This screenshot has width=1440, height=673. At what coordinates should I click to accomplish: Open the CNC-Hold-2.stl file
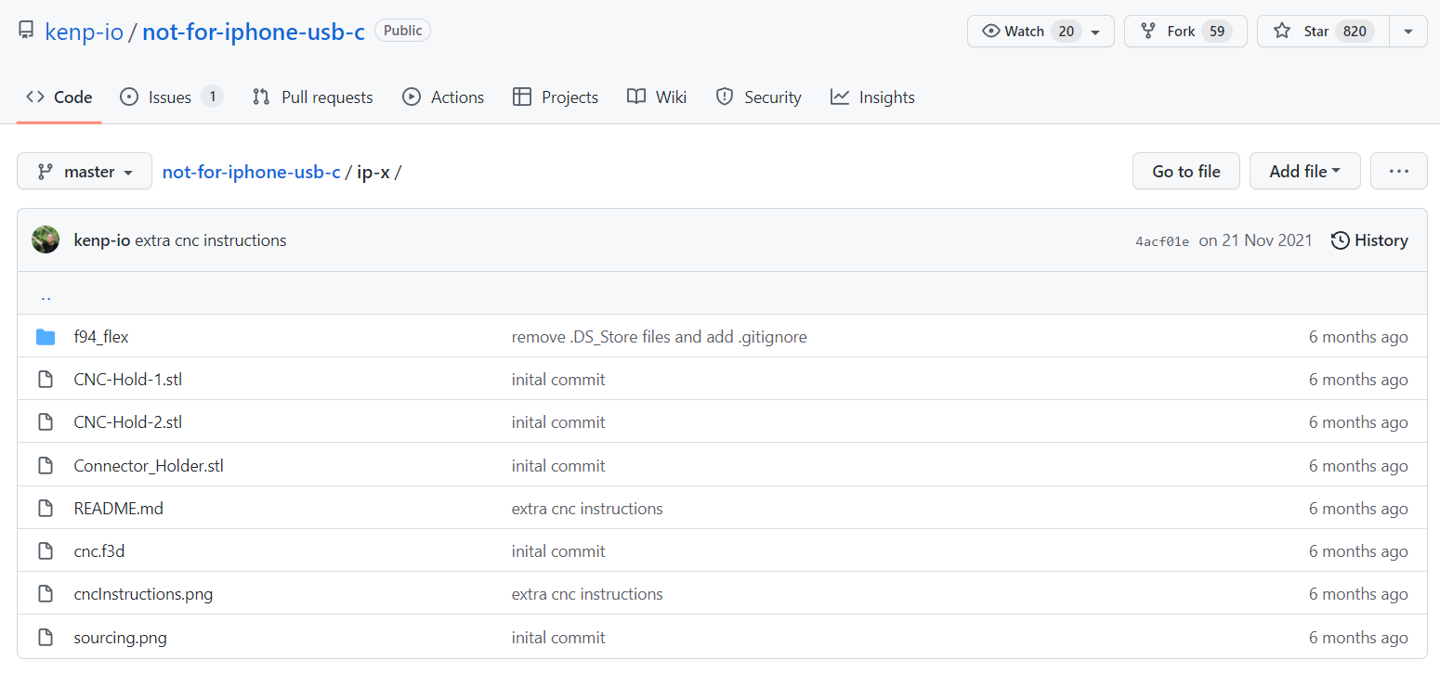[128, 422]
